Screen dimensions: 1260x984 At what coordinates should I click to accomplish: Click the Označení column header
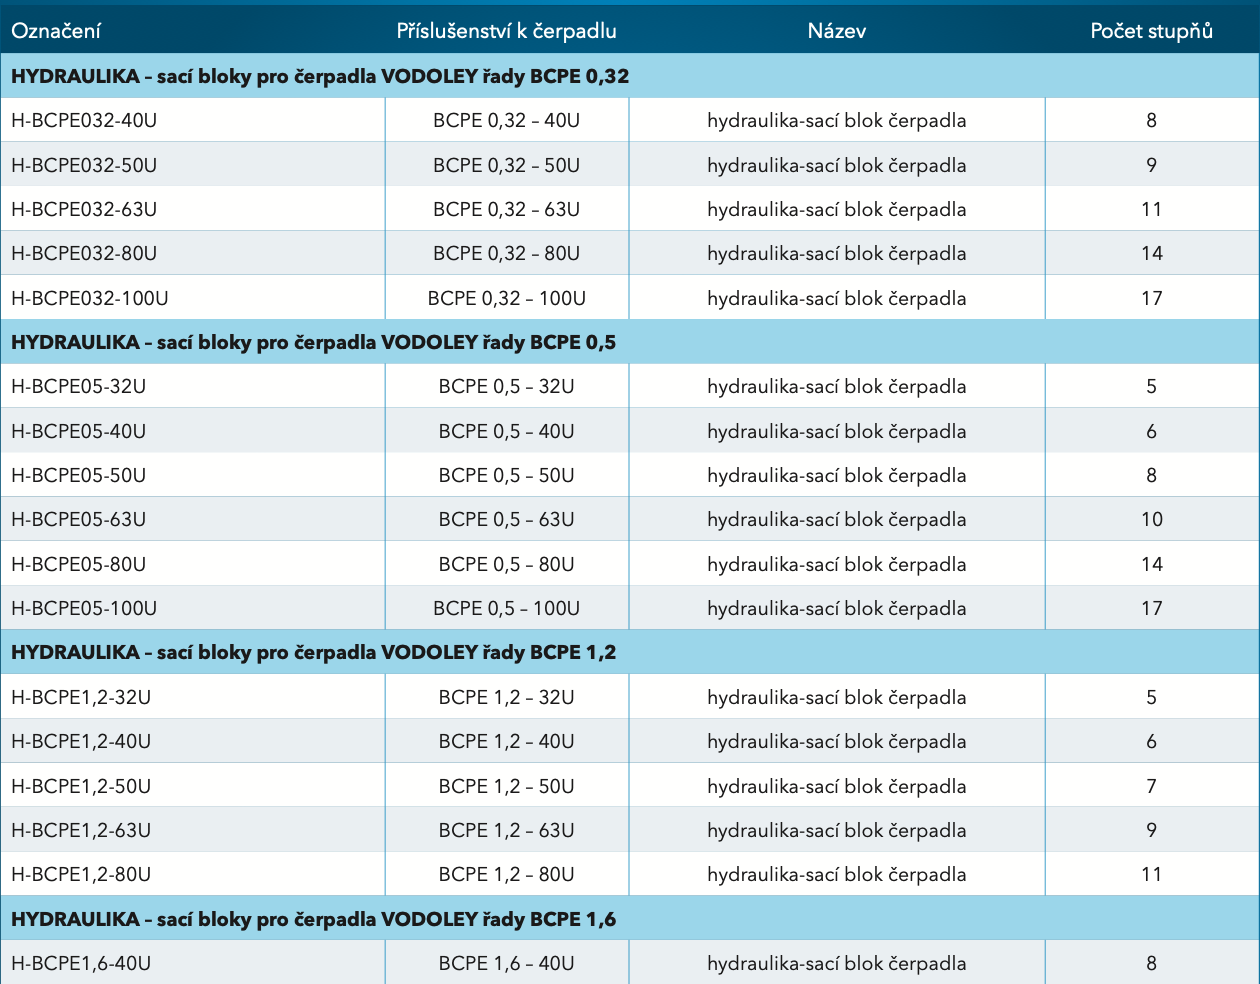(x=56, y=31)
